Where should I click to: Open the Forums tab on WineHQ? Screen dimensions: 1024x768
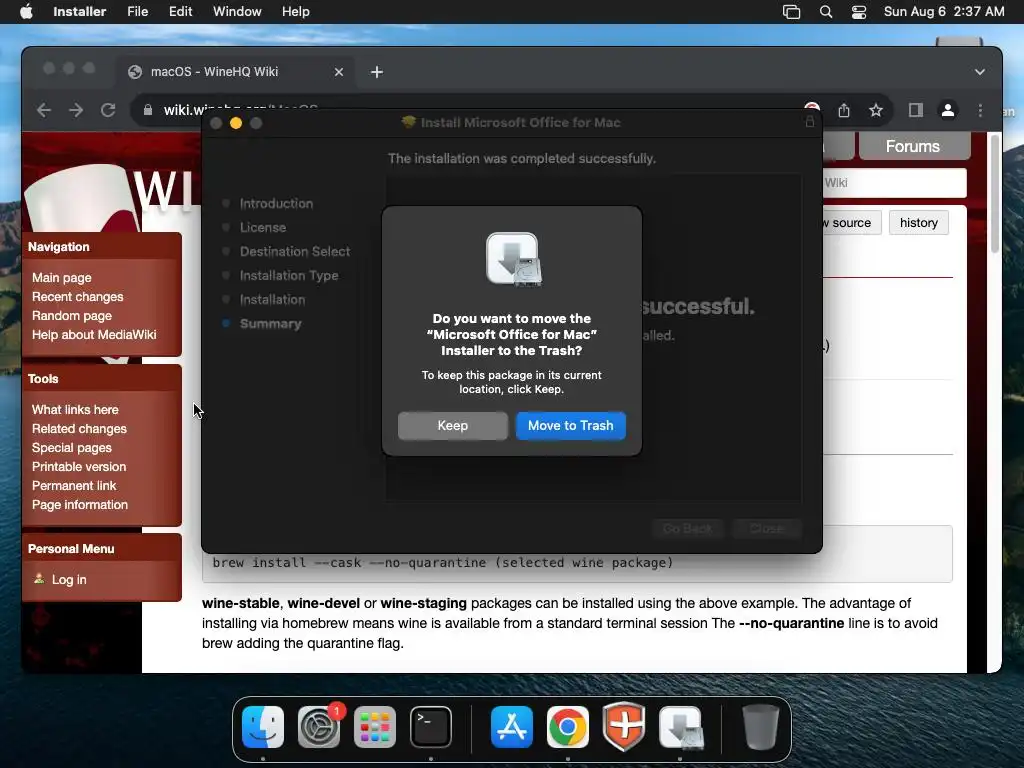pyautogui.click(x=913, y=146)
